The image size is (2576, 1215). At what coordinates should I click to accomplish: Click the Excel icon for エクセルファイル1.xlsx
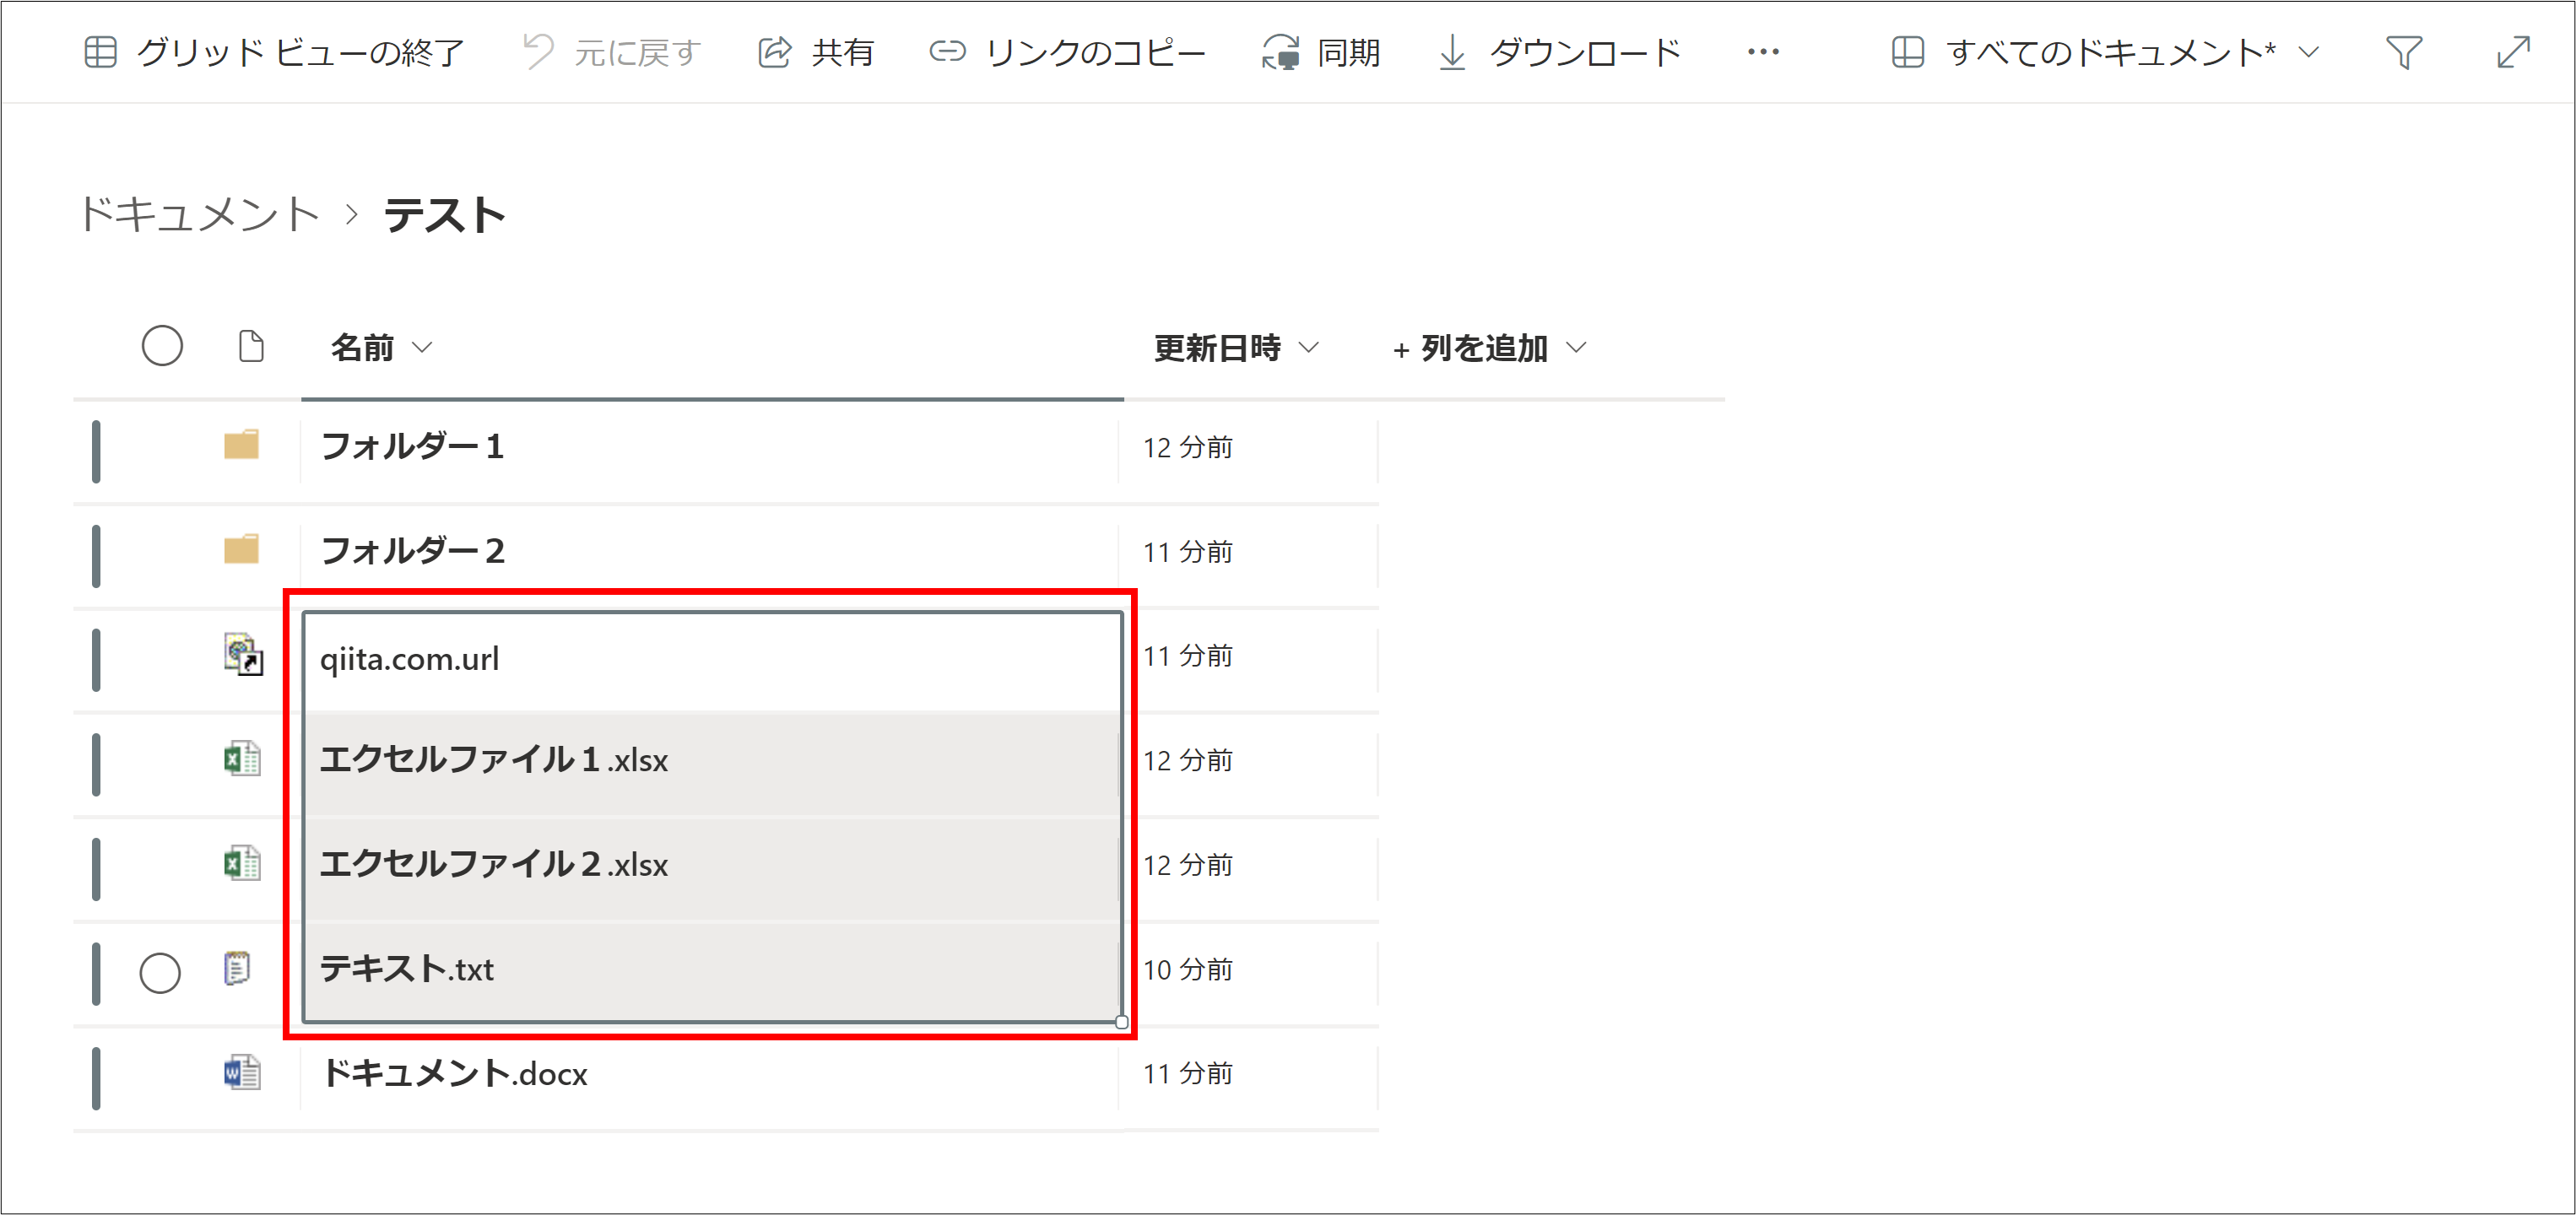click(242, 759)
